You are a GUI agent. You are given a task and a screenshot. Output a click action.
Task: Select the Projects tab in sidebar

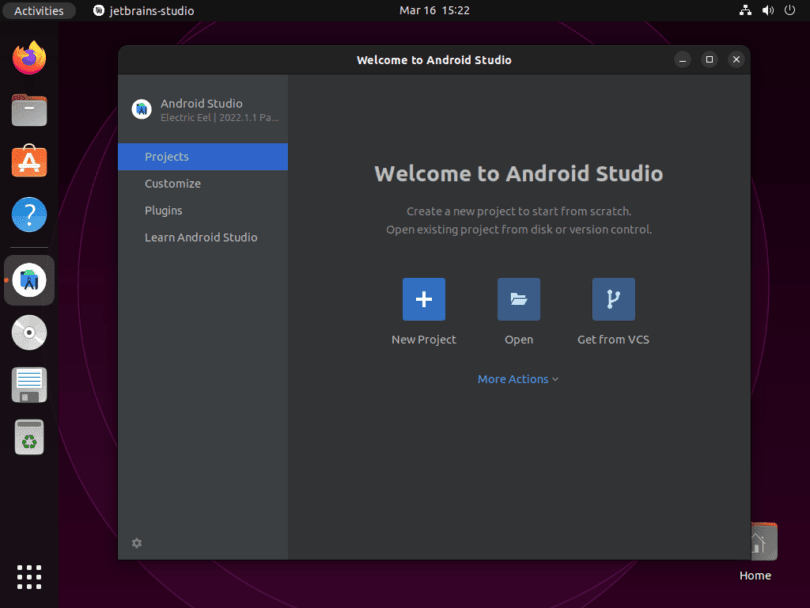coord(166,156)
